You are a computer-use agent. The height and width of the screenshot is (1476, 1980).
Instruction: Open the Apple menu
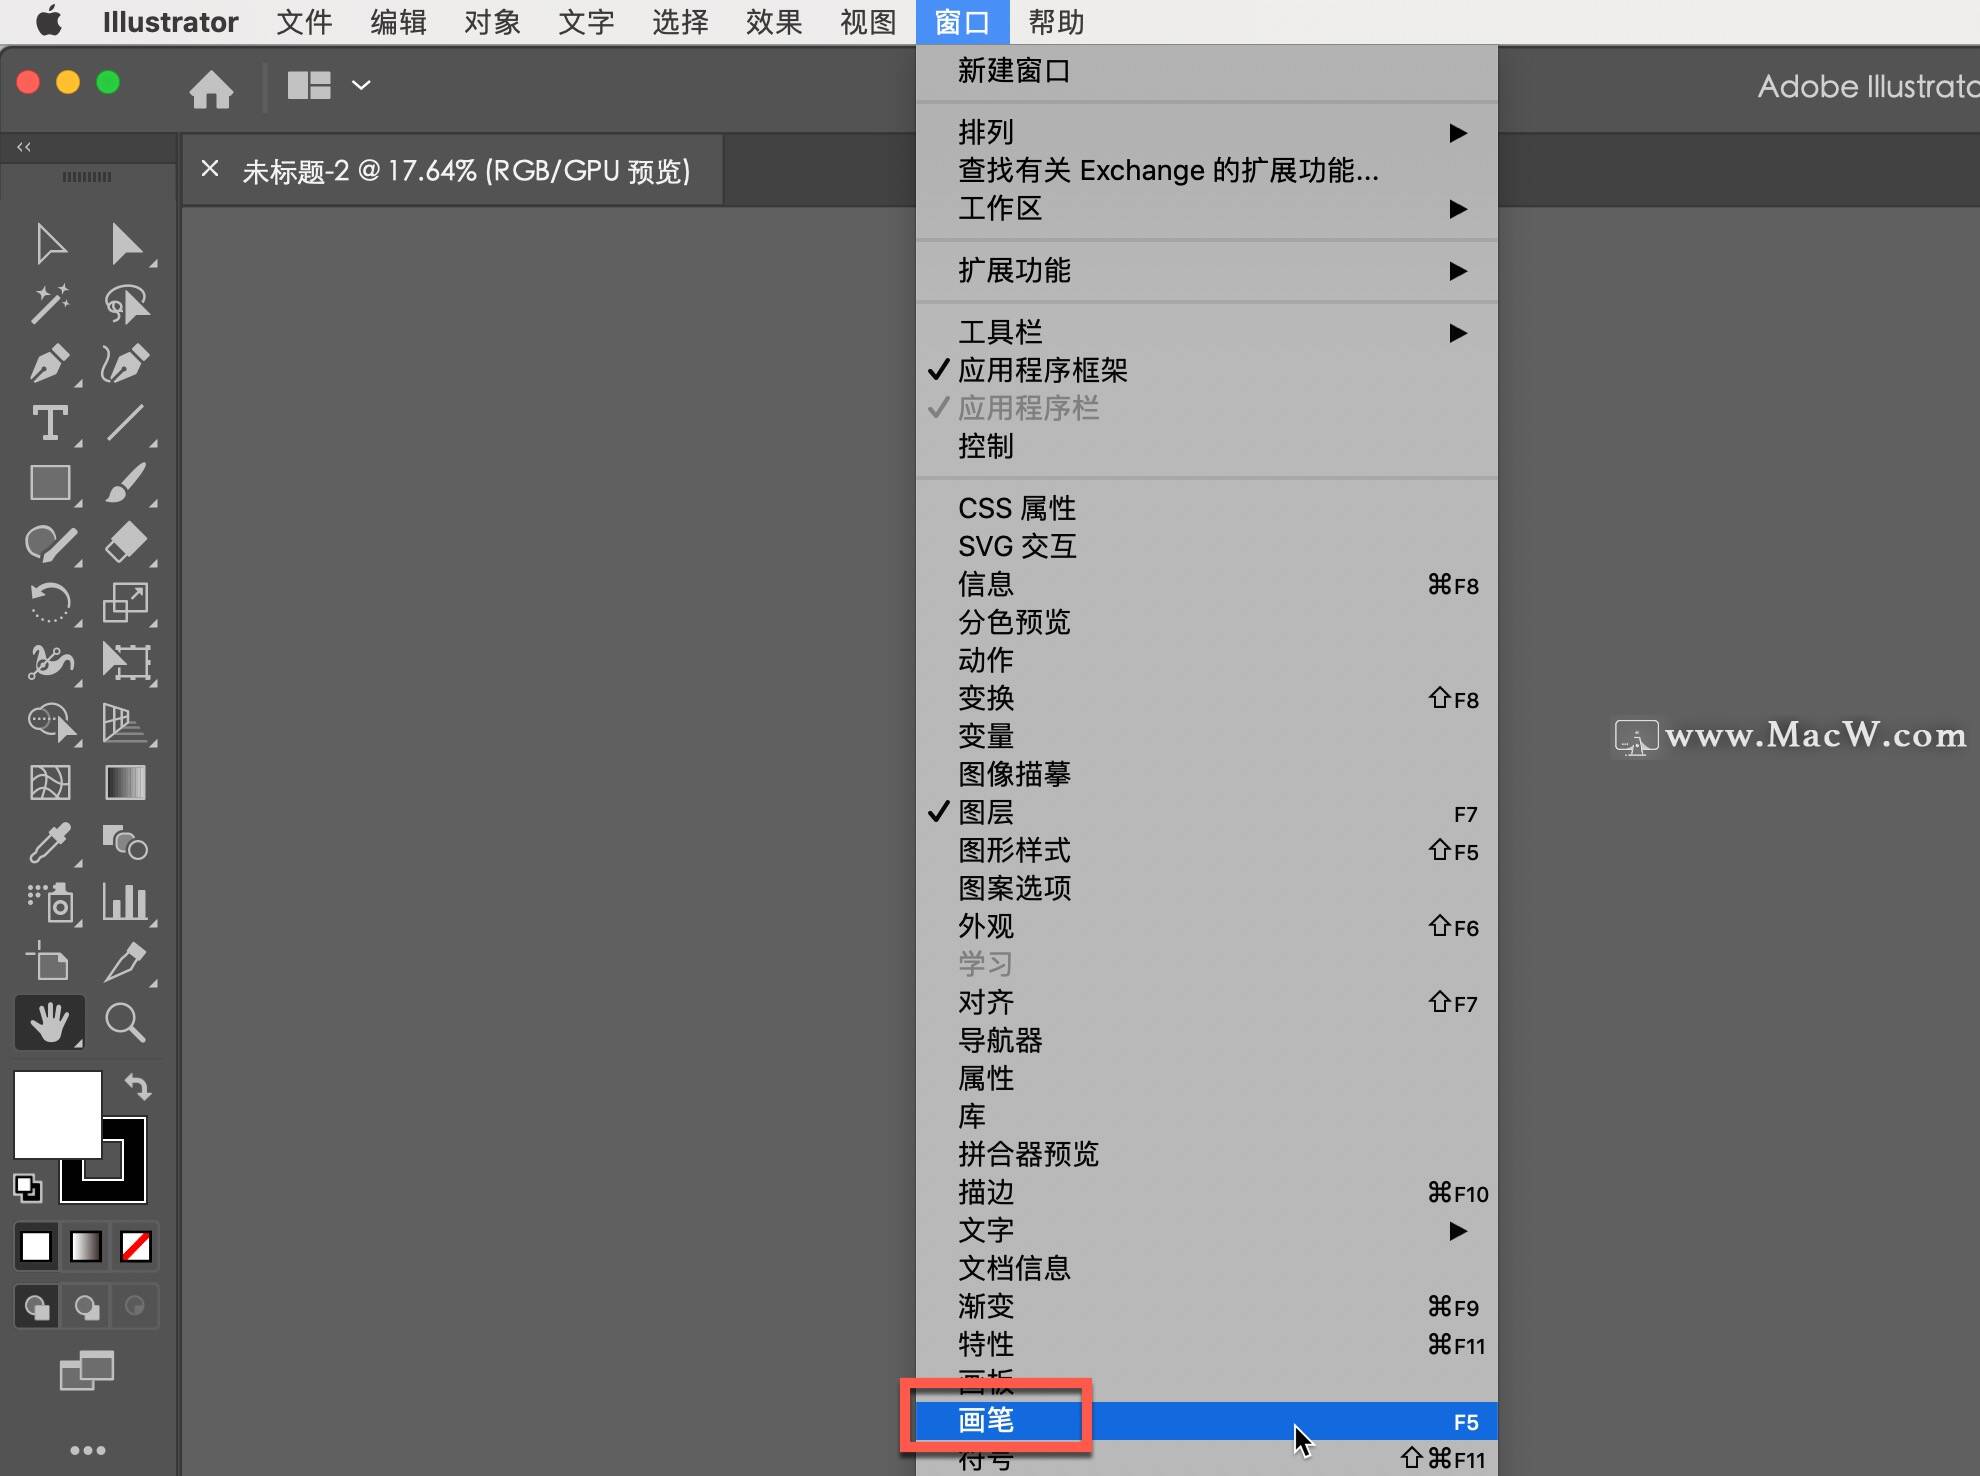click(48, 22)
